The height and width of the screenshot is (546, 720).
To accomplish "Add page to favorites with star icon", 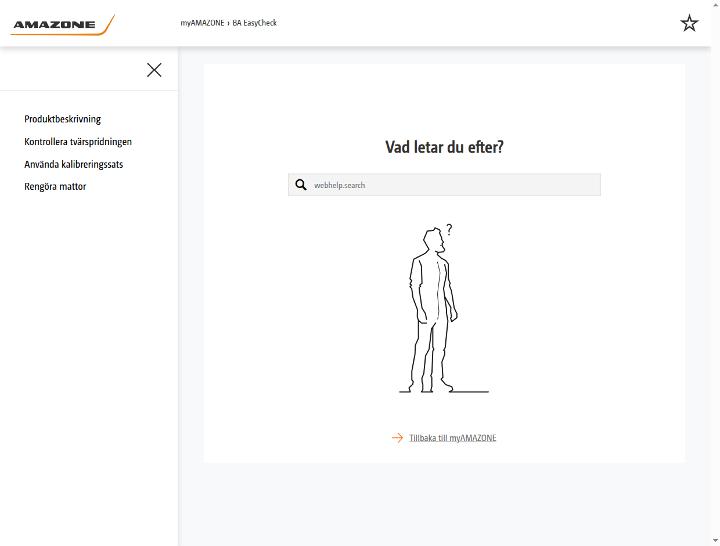I will tap(689, 23).
